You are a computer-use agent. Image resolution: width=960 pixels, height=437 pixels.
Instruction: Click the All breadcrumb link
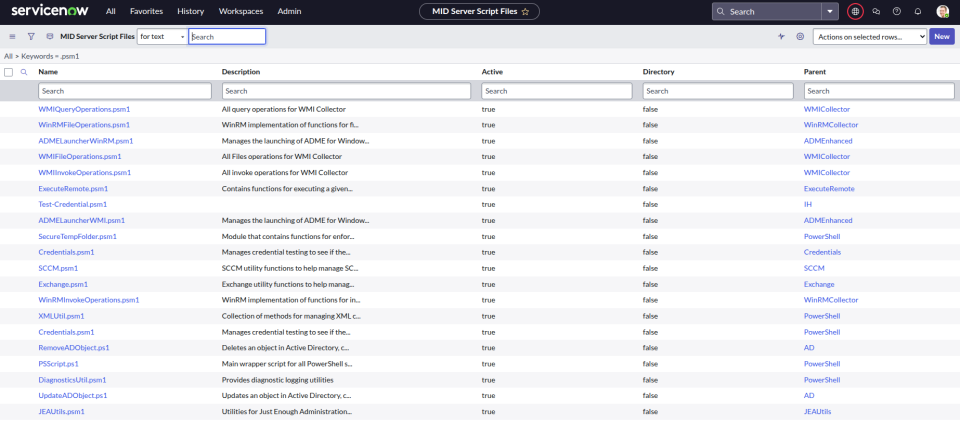pos(8,56)
